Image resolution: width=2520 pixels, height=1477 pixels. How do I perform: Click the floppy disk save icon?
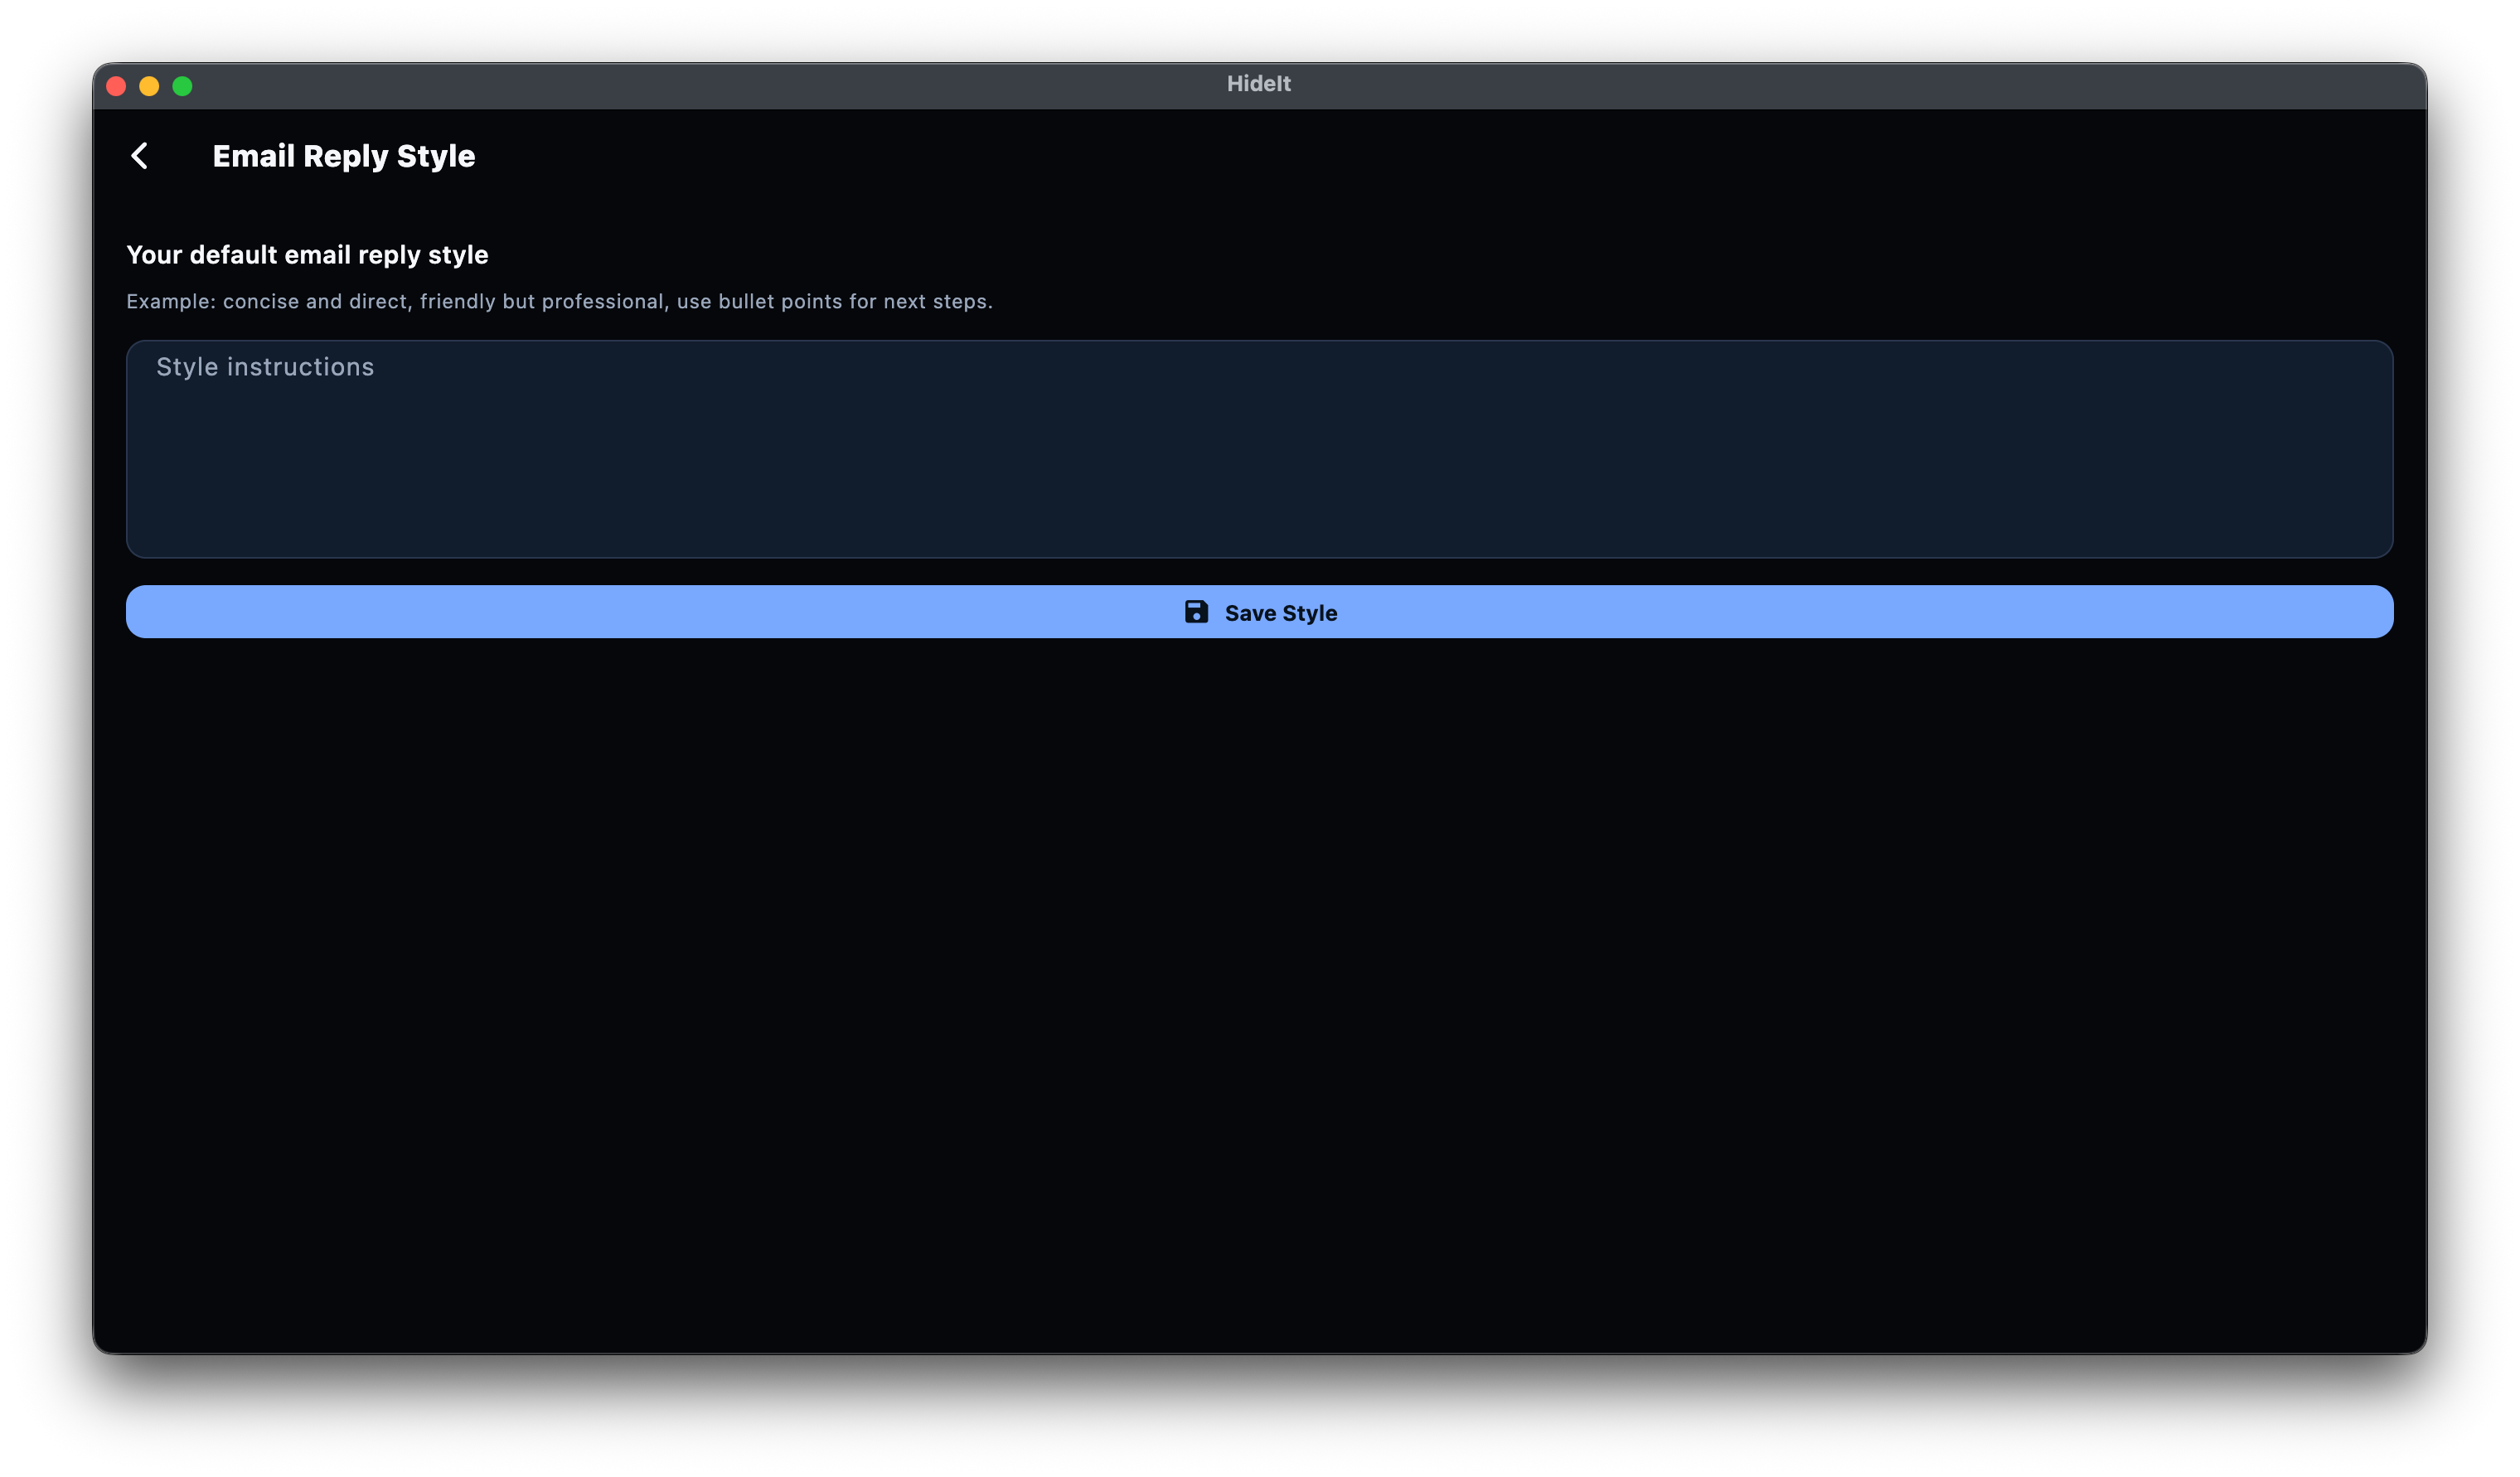coord(1196,612)
